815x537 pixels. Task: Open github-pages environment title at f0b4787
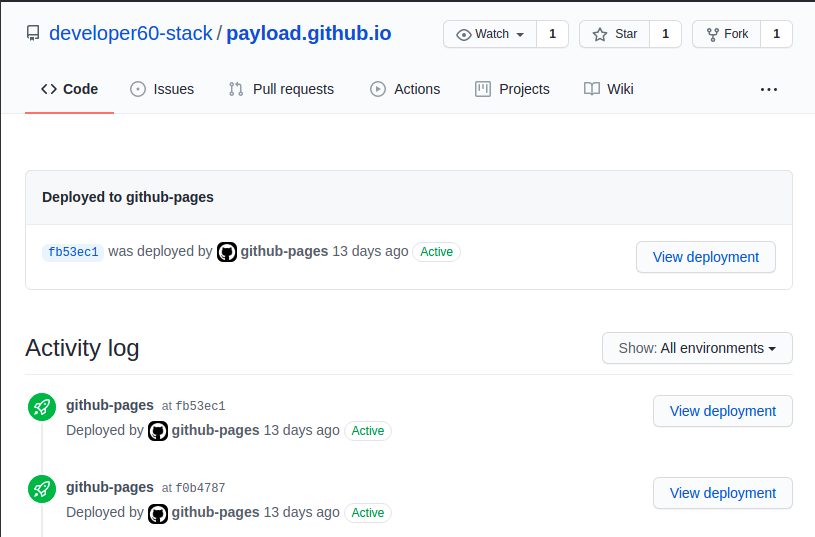[110, 488]
